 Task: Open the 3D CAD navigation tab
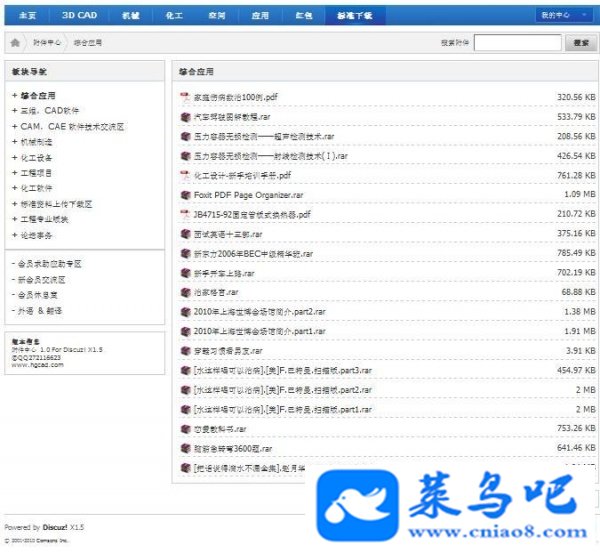point(79,15)
